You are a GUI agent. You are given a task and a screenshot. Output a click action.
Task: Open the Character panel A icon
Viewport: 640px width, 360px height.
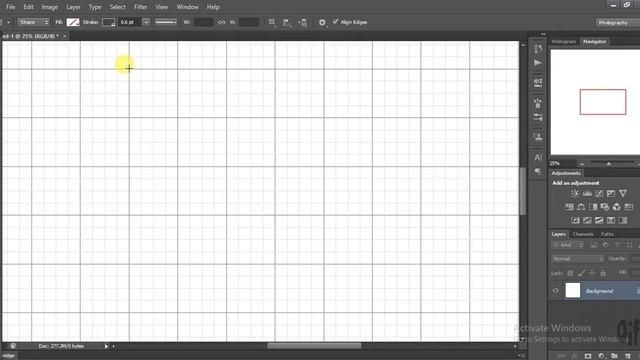click(x=538, y=157)
